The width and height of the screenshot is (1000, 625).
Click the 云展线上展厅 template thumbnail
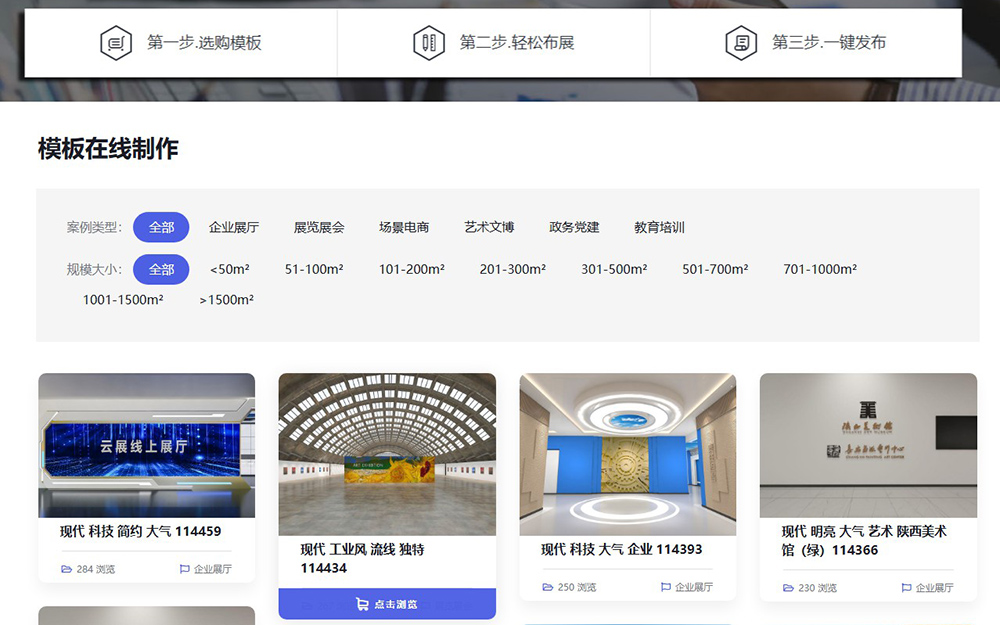146,445
